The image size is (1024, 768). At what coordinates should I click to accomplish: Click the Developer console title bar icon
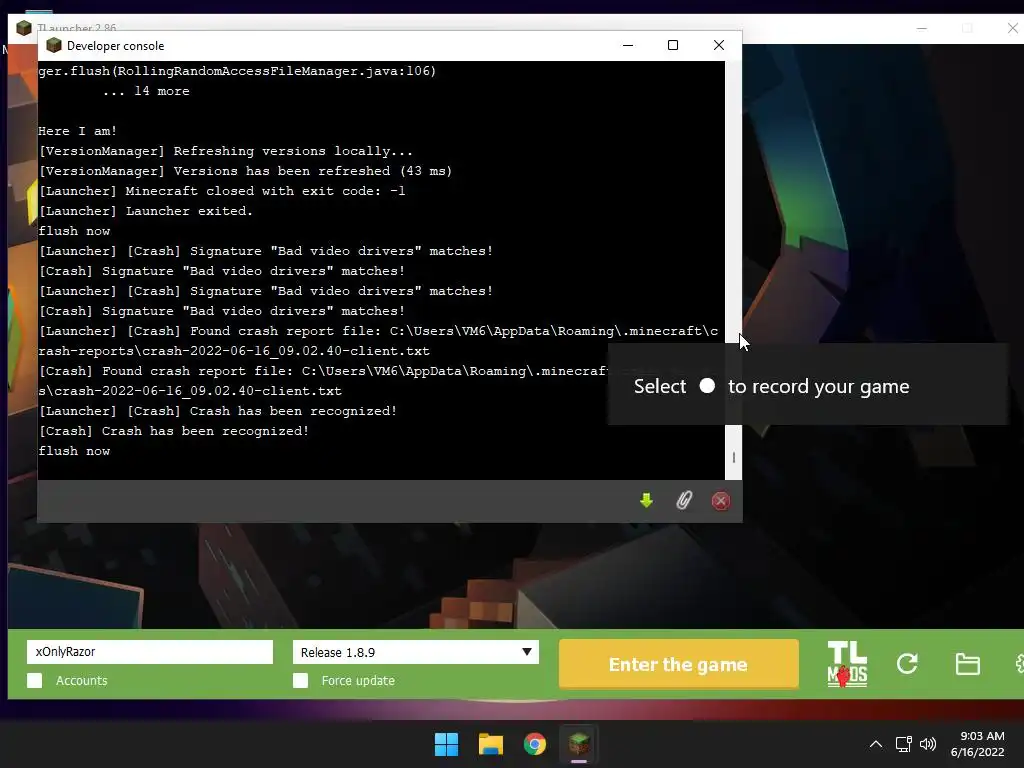point(54,45)
